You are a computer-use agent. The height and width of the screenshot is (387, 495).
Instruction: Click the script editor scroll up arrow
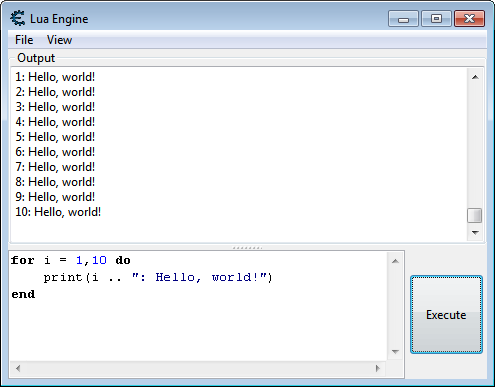click(x=395, y=261)
